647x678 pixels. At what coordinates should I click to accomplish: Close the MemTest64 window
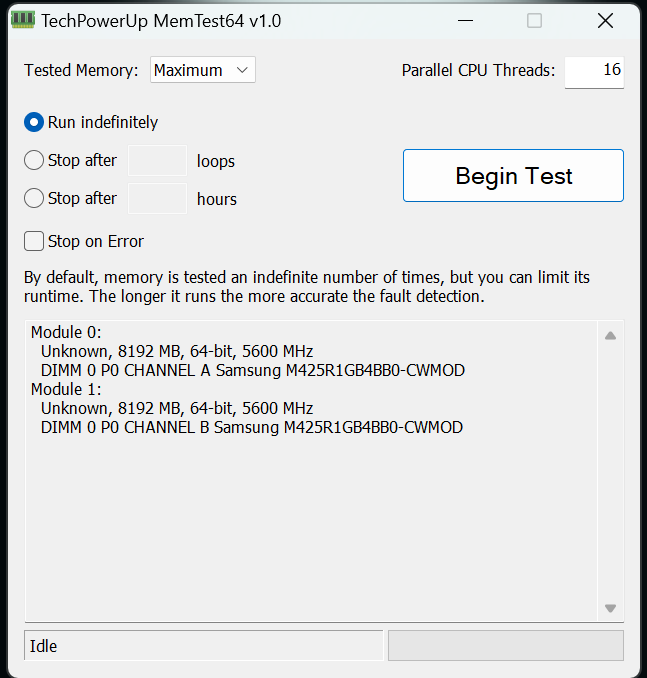tap(605, 20)
